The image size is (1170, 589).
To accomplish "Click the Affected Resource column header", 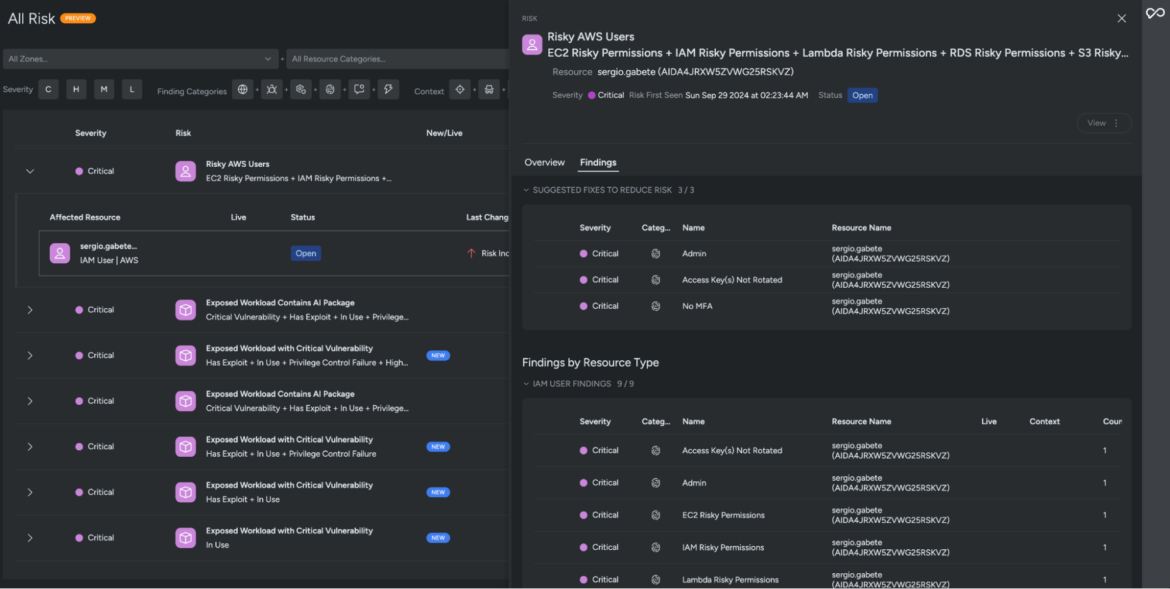I will tap(84, 217).
